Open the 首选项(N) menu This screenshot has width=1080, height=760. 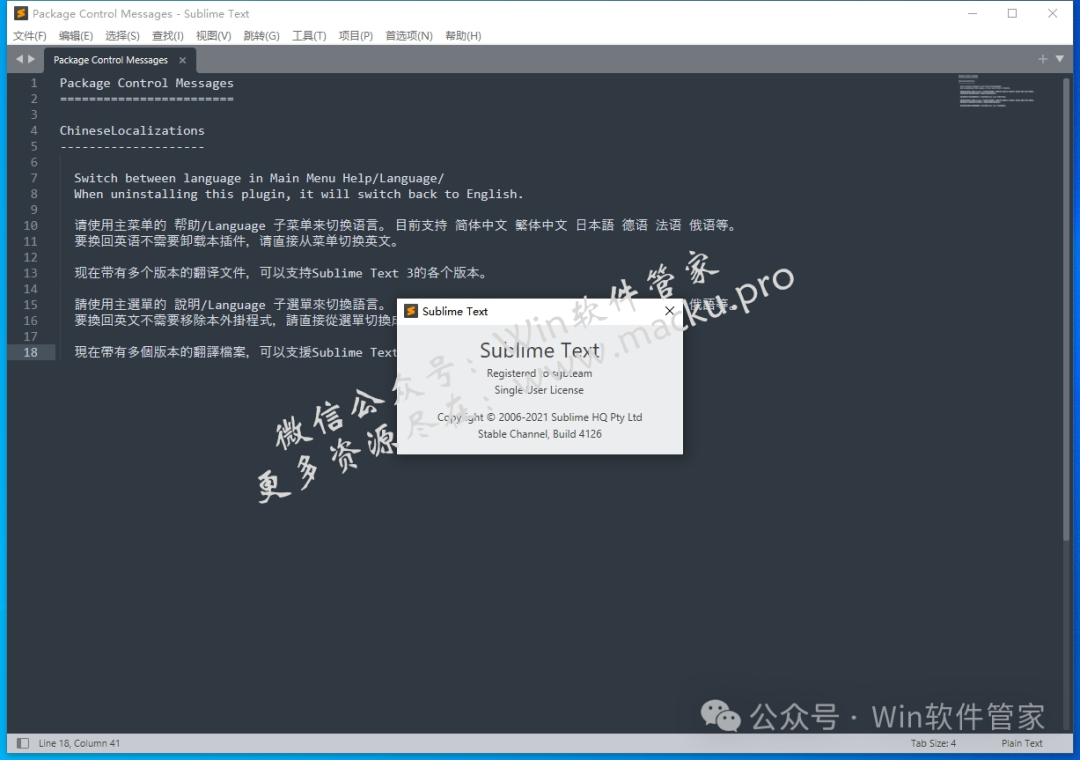[x=408, y=36]
